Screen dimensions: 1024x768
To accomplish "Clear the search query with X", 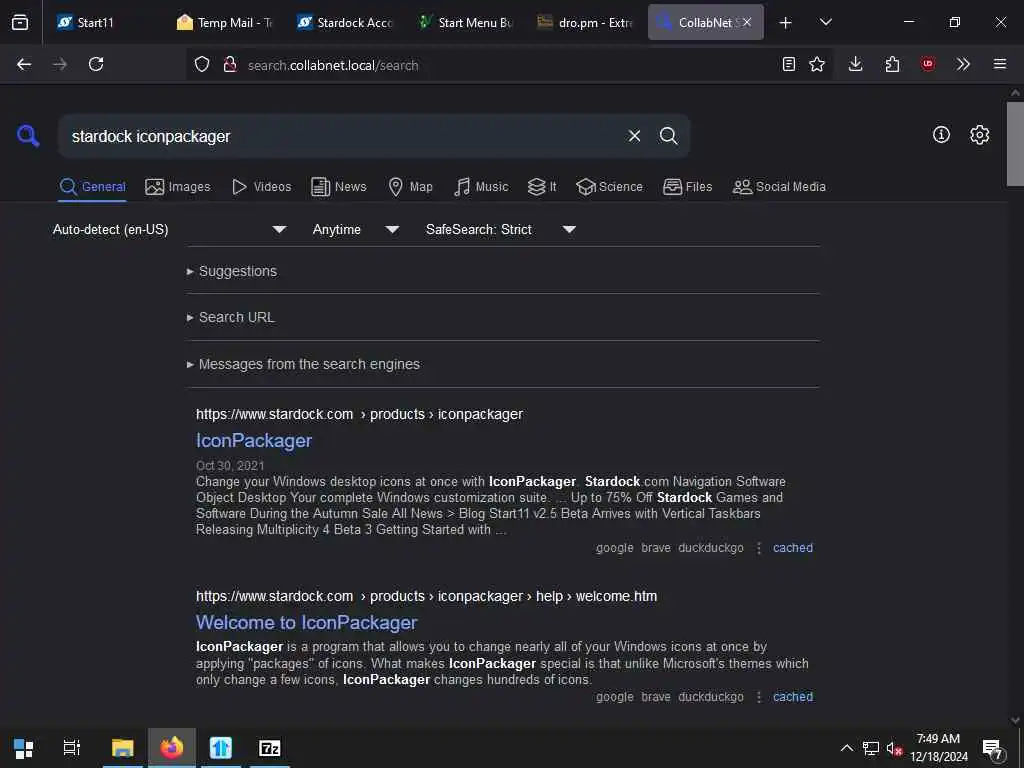I will [634, 136].
